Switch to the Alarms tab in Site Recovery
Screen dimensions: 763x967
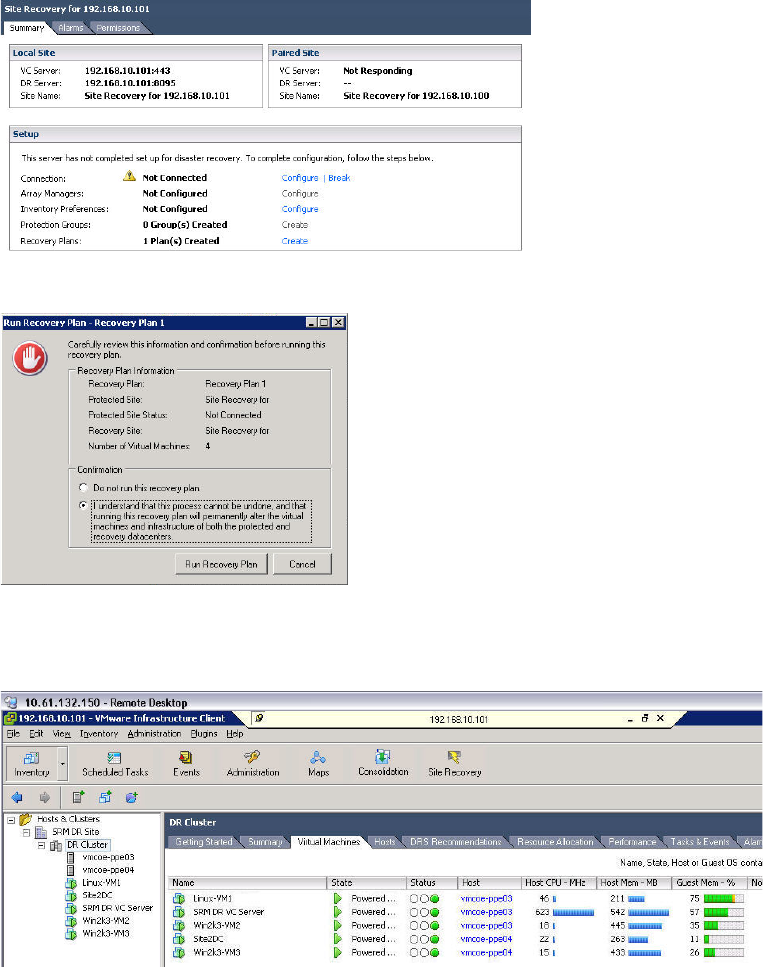coord(70,28)
